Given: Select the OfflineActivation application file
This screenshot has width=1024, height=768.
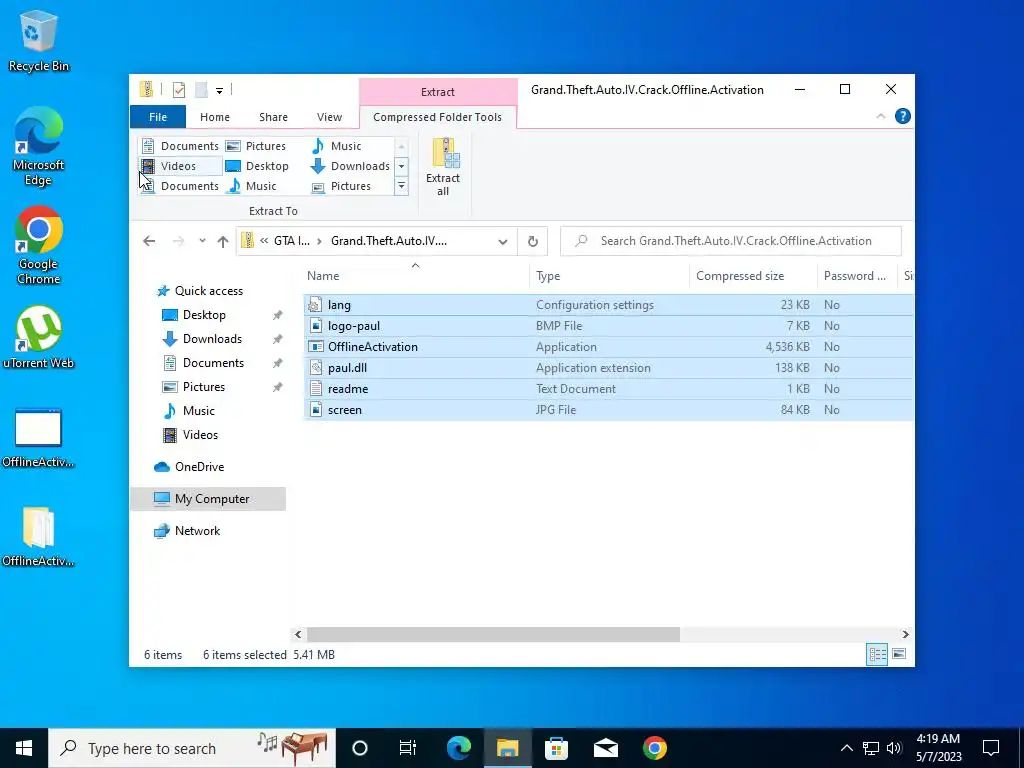Looking at the screenshot, I should (609, 347).
